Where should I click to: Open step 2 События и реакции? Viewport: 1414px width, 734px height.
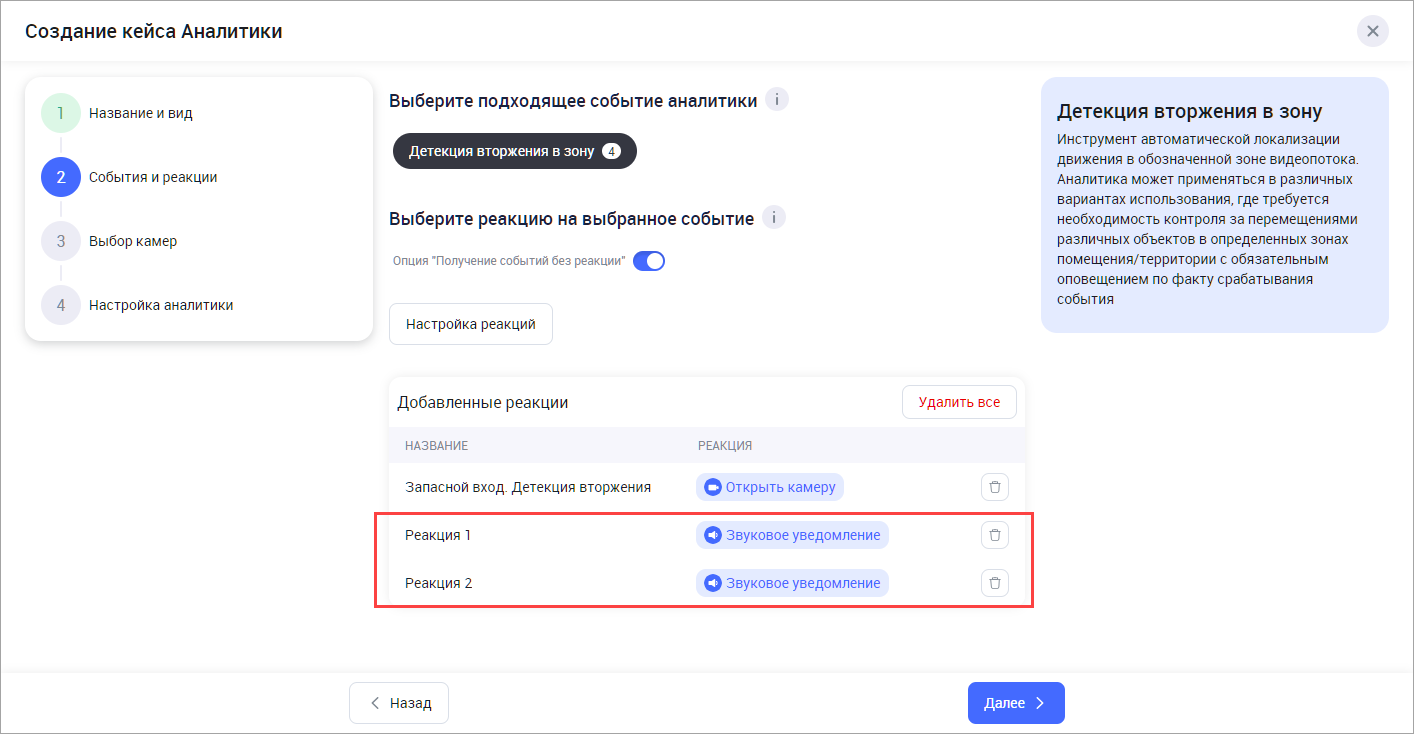[x=152, y=177]
